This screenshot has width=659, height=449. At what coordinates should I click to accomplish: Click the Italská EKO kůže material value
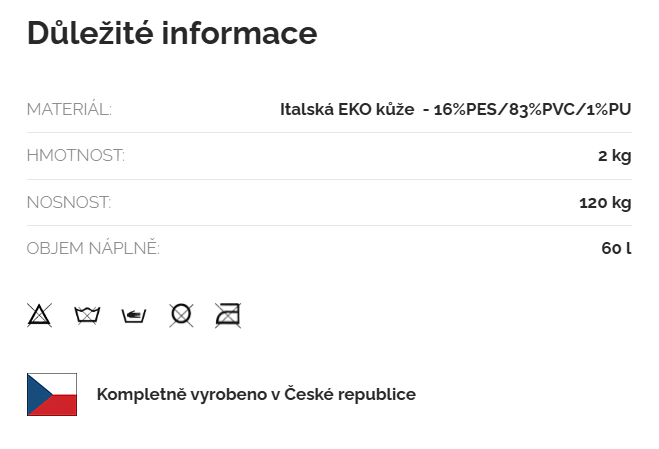347,109
